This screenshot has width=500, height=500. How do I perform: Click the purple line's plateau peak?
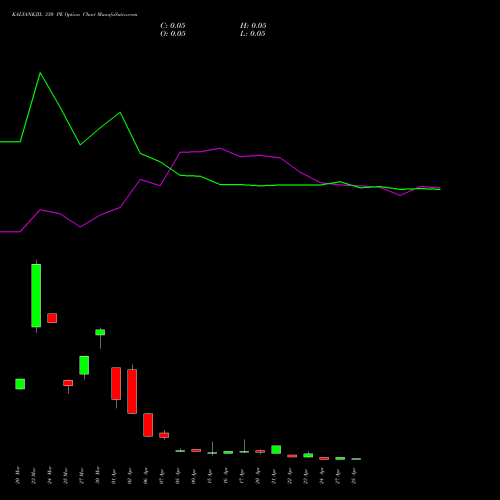pos(220,148)
